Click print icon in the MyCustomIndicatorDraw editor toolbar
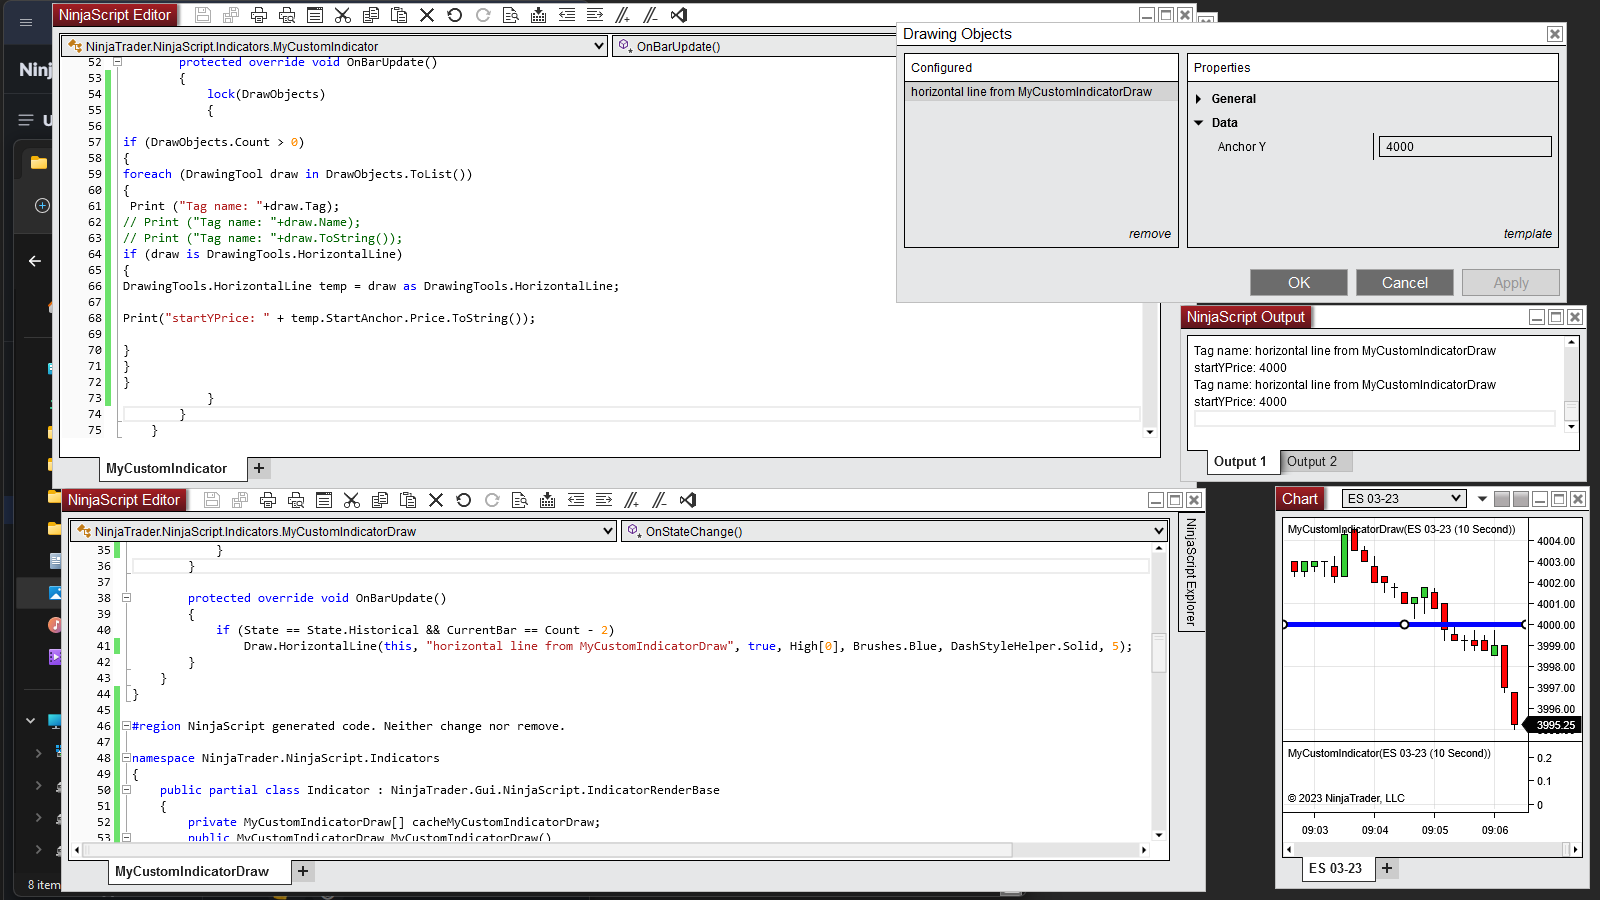The height and width of the screenshot is (900, 1600). point(267,500)
